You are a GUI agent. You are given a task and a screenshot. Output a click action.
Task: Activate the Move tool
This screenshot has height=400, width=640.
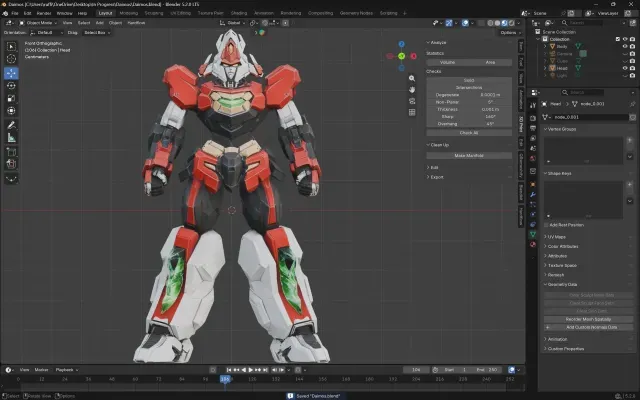tap(11, 73)
